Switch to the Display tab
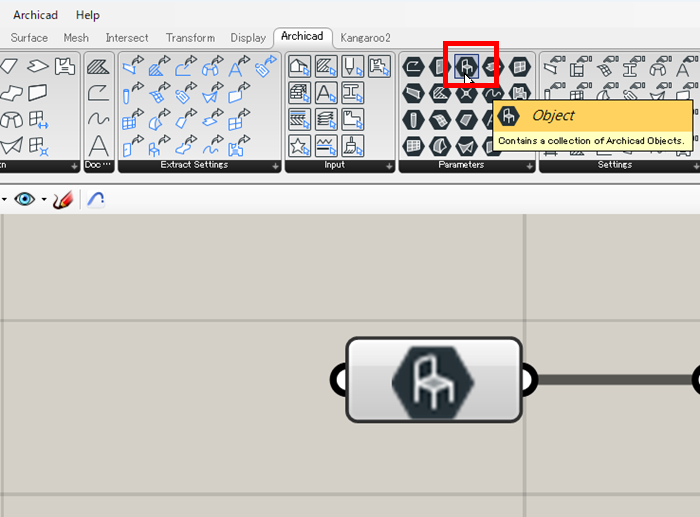The width and height of the screenshot is (700, 517). tap(248, 38)
